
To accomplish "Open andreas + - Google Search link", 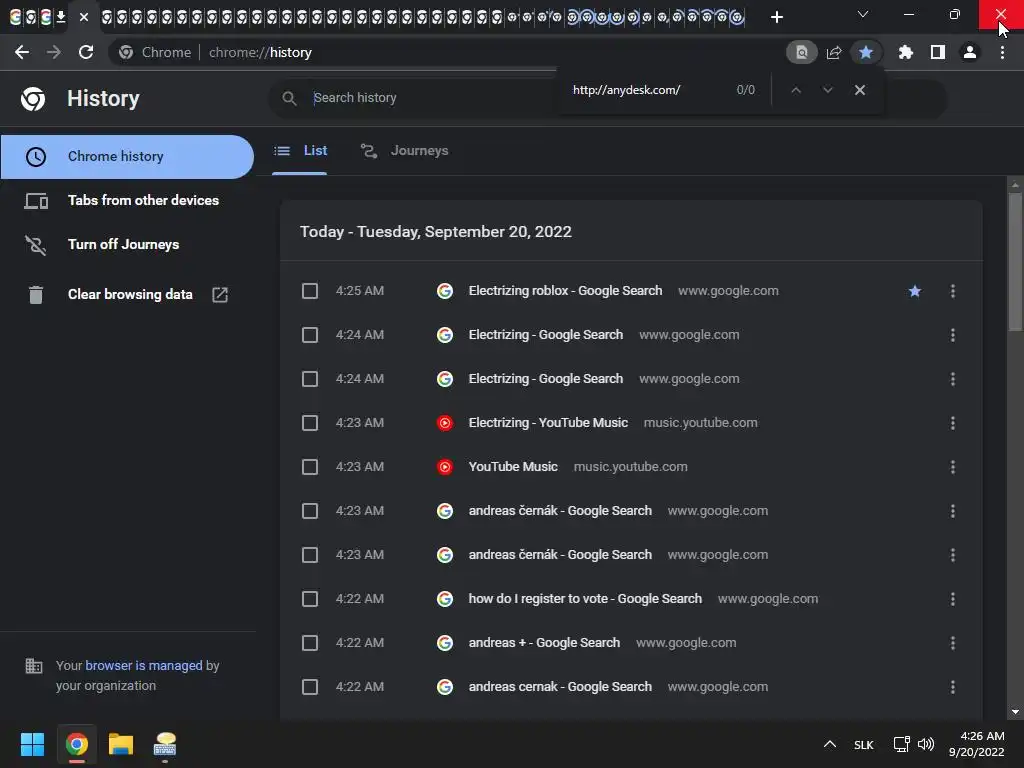I will (544, 643).
